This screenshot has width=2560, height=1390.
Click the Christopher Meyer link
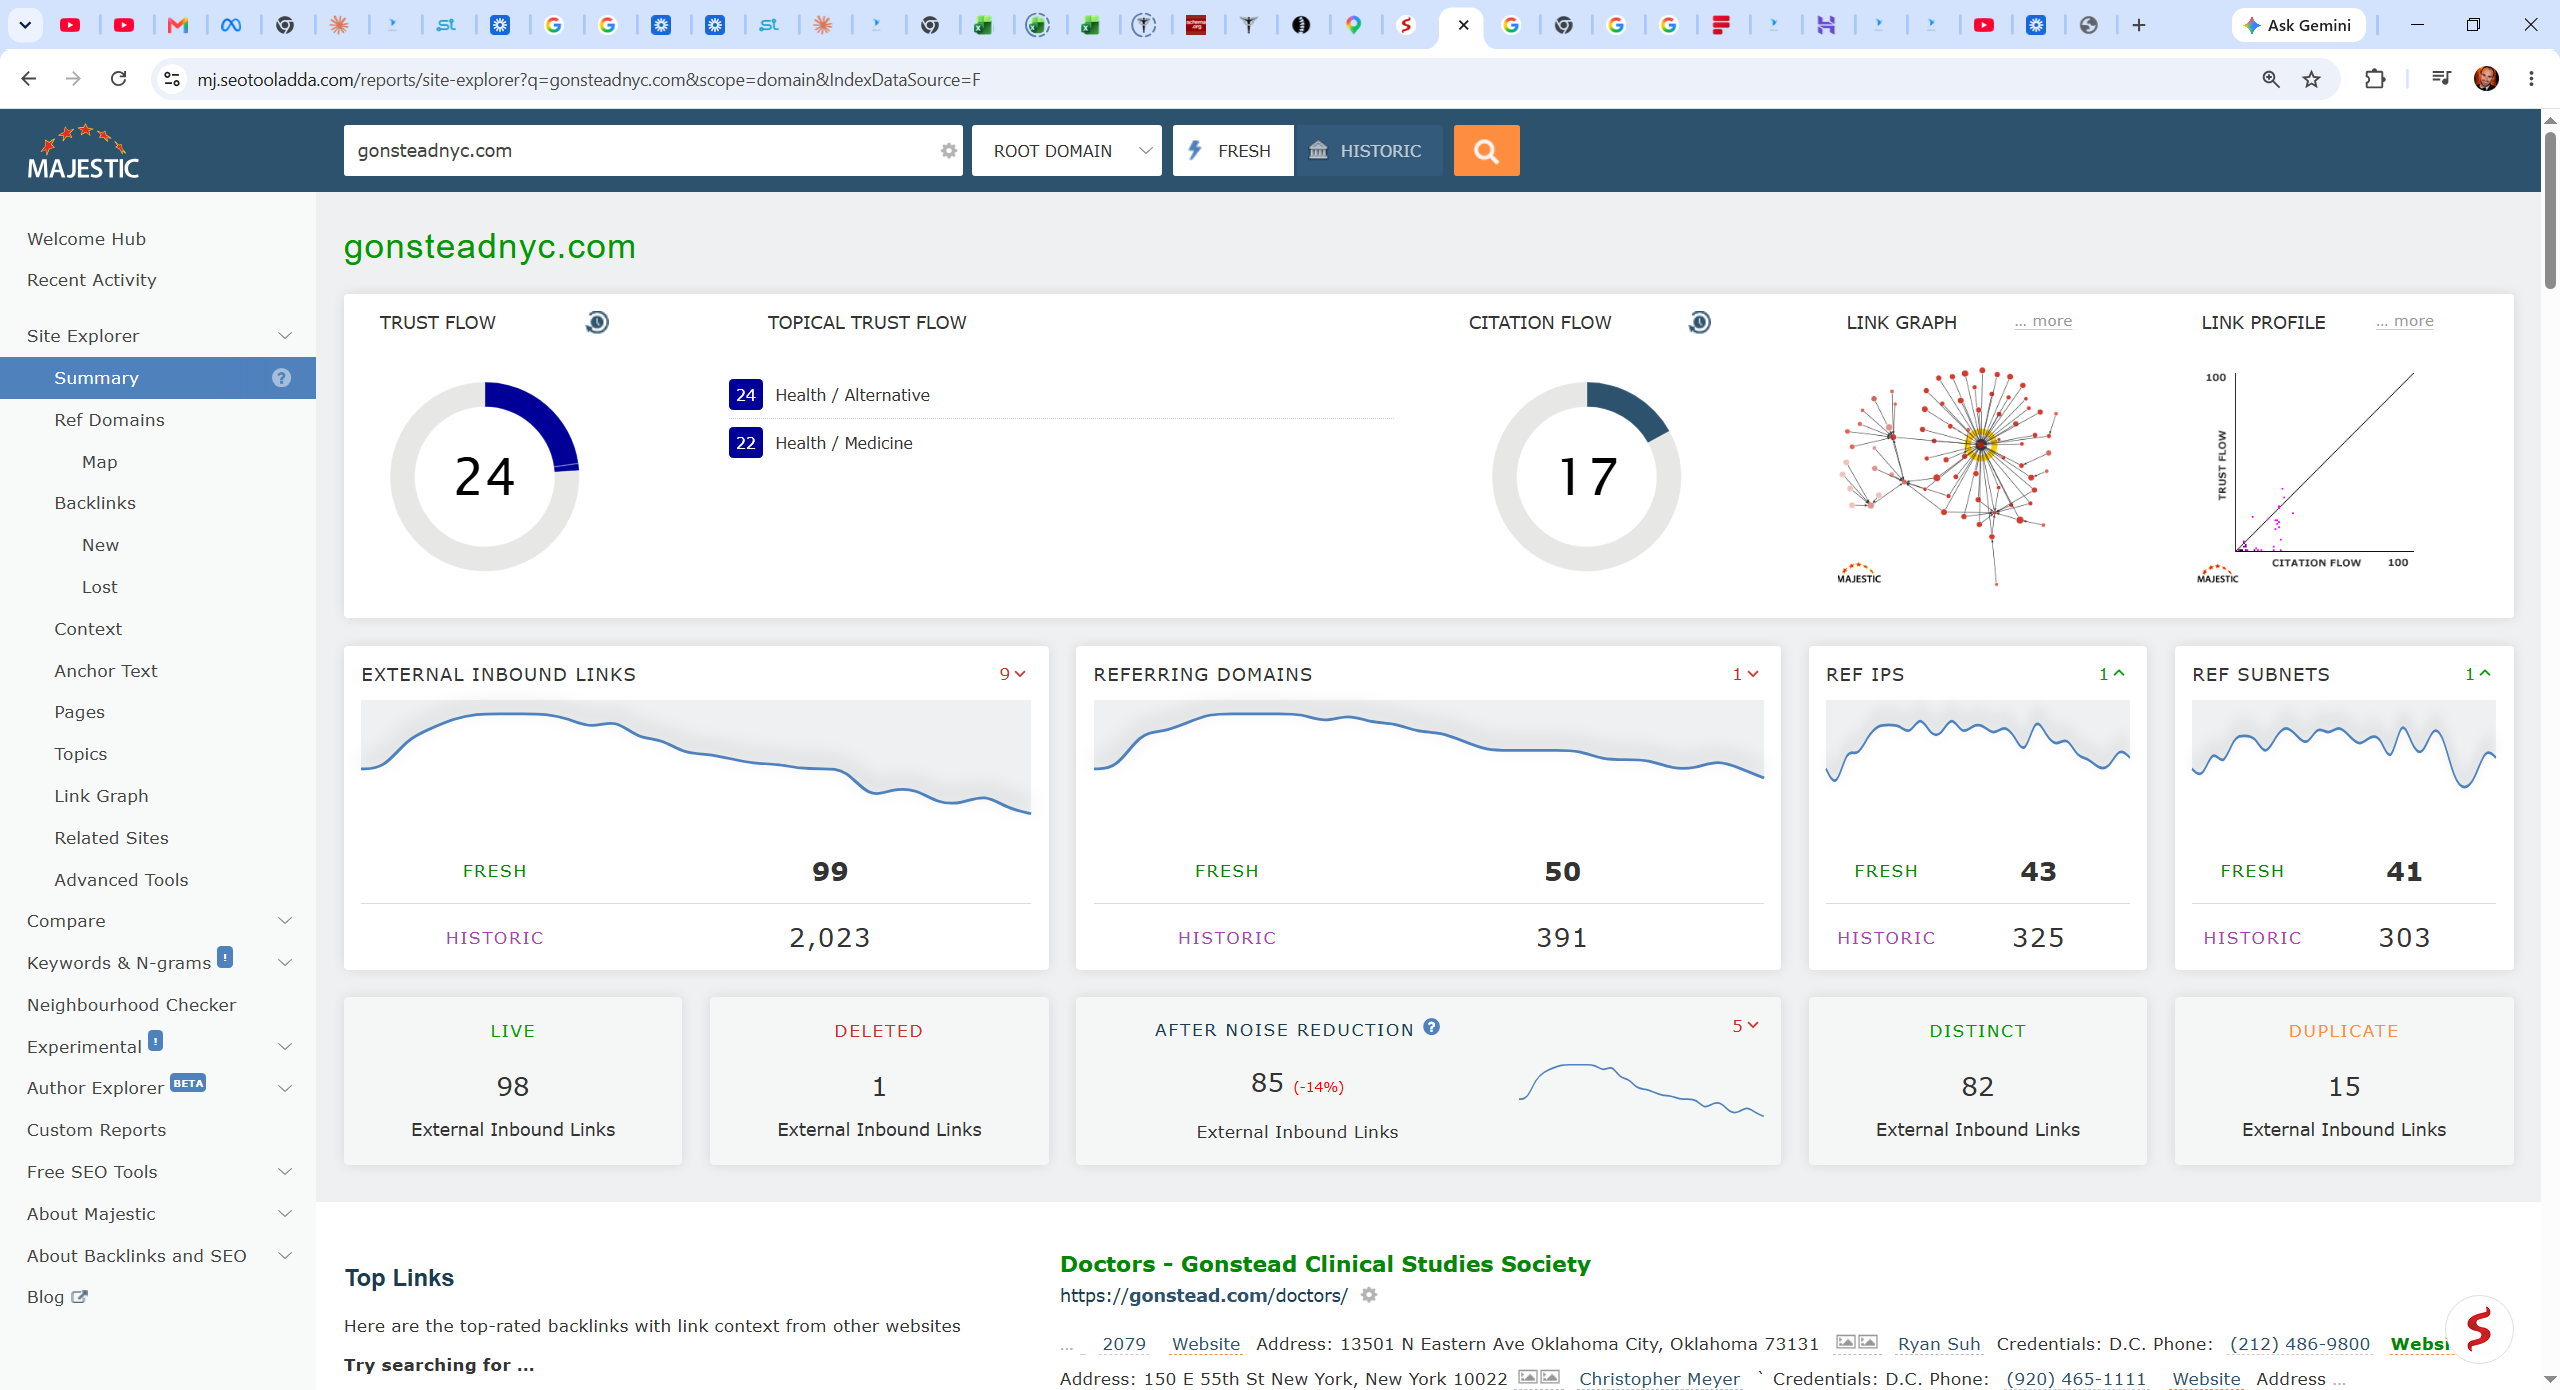tap(1660, 1379)
